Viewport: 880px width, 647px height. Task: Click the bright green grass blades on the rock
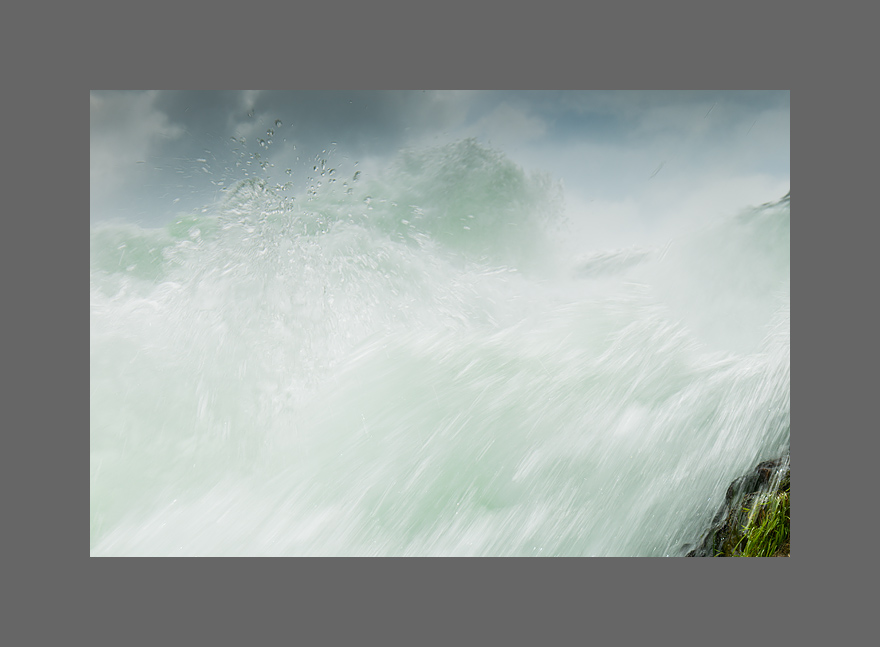point(768,532)
